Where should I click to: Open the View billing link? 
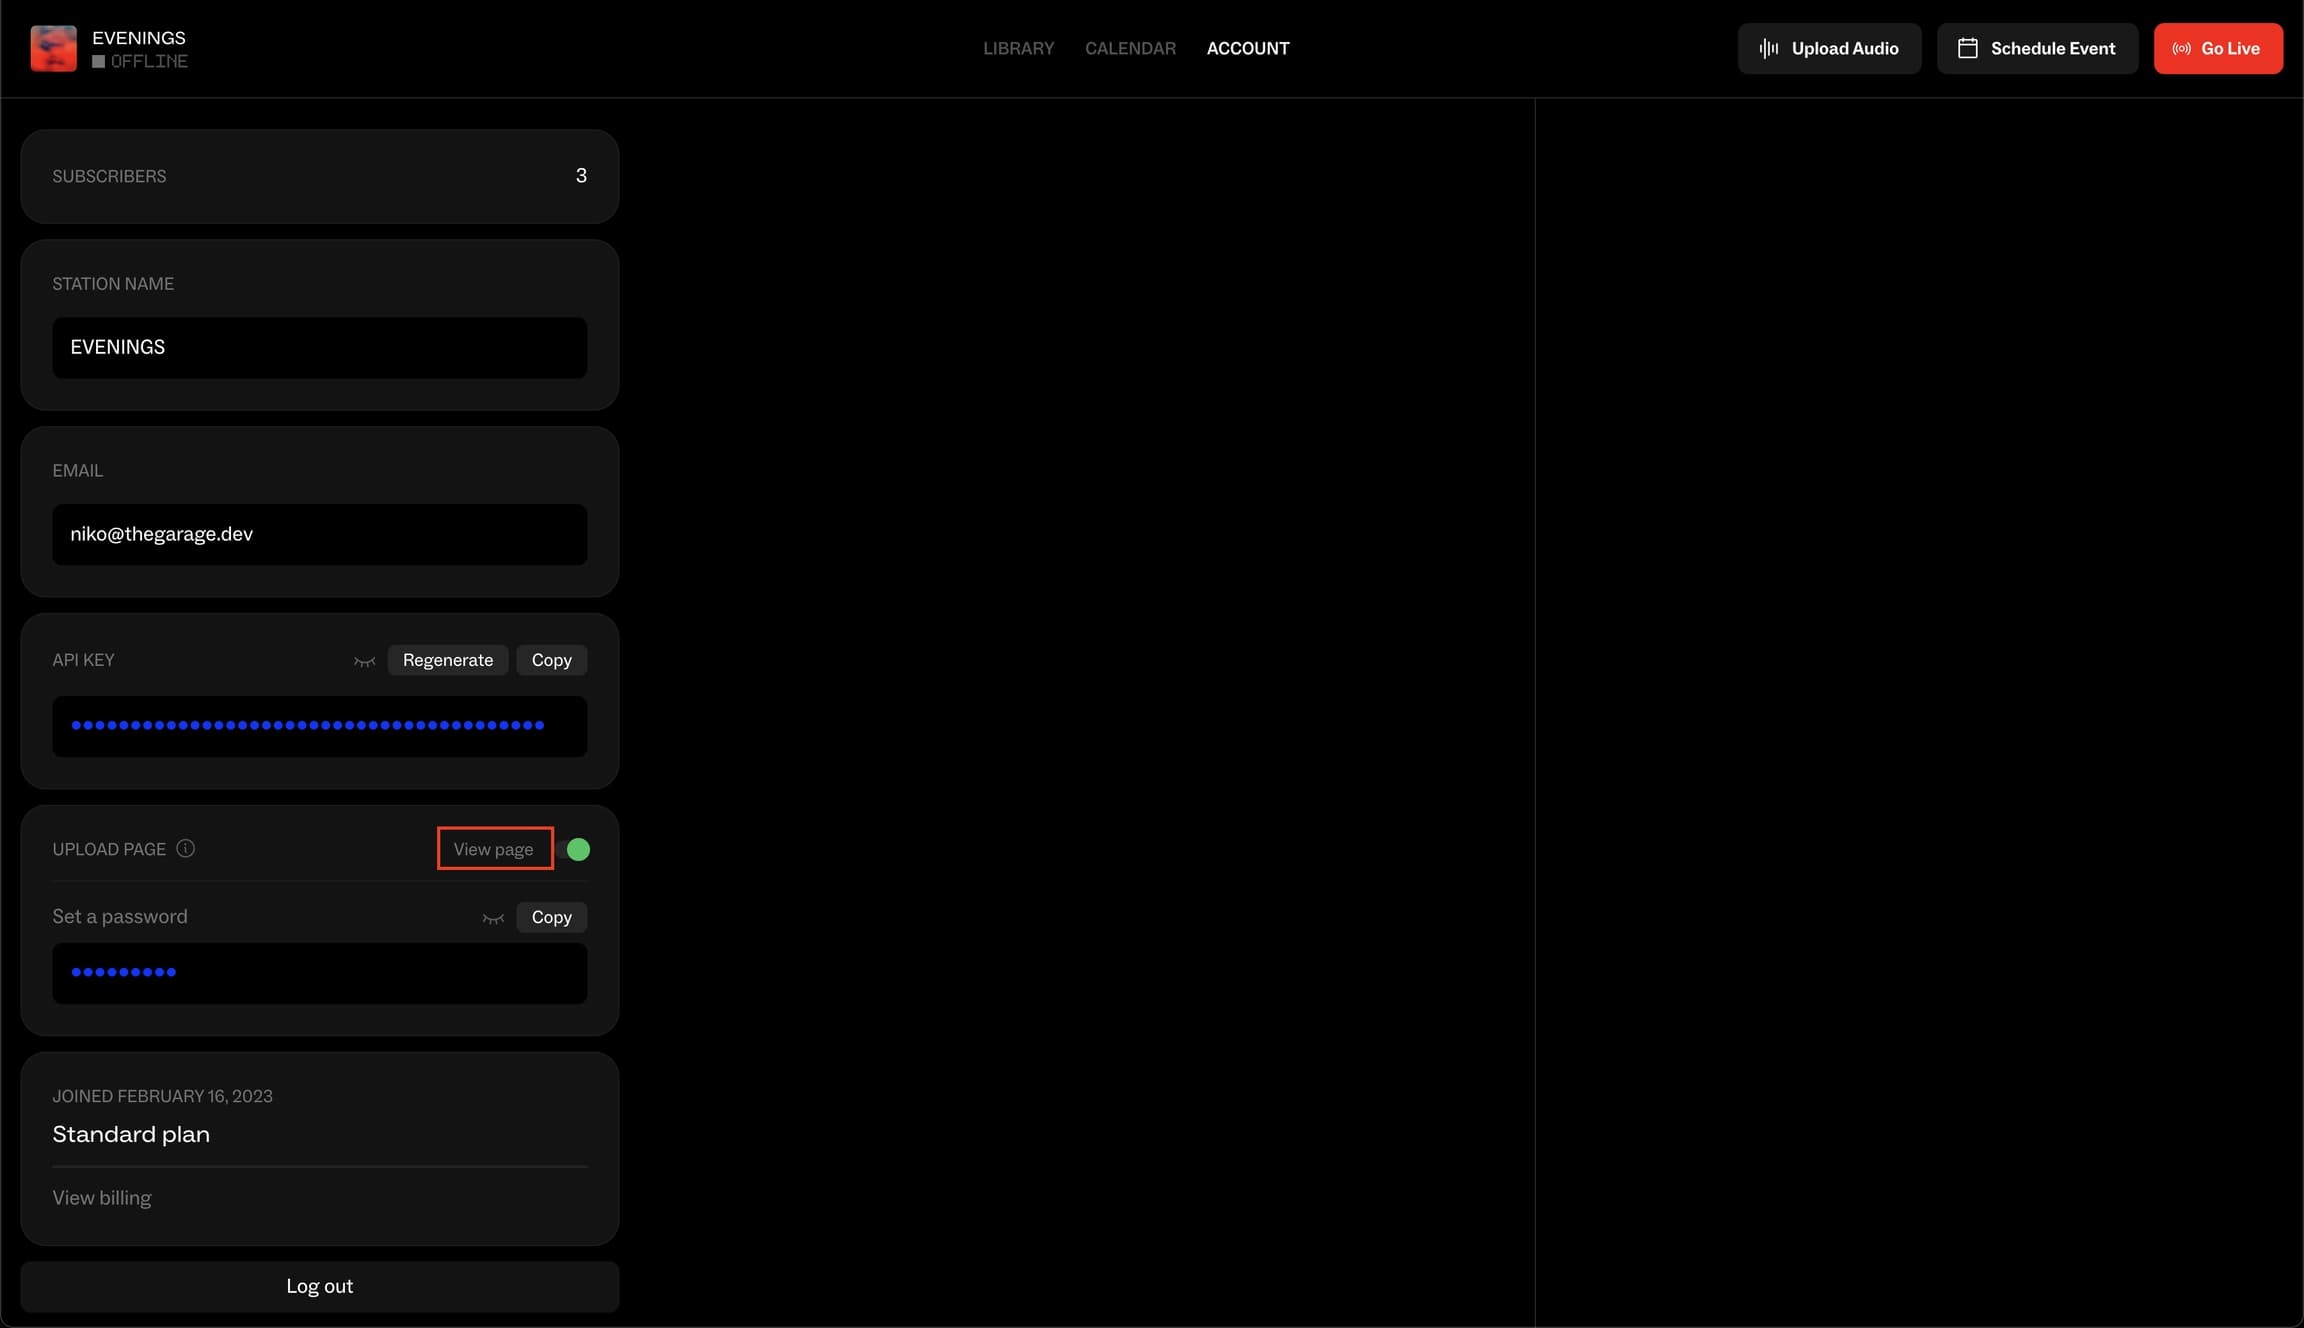(x=101, y=1197)
